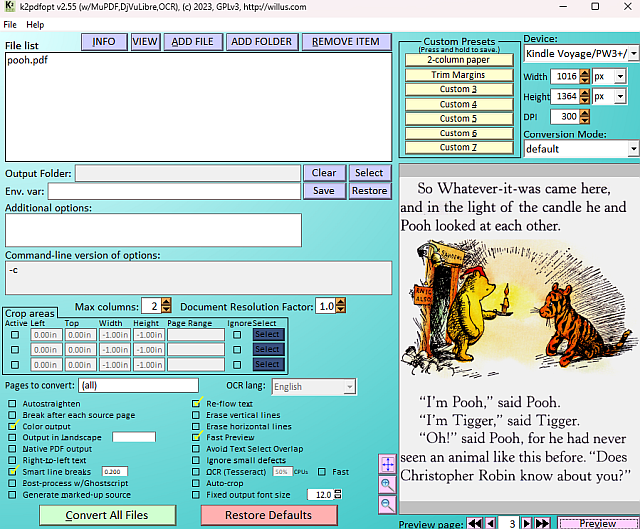Click the Save env var button
Screen dimensions: 640x529
(324, 191)
